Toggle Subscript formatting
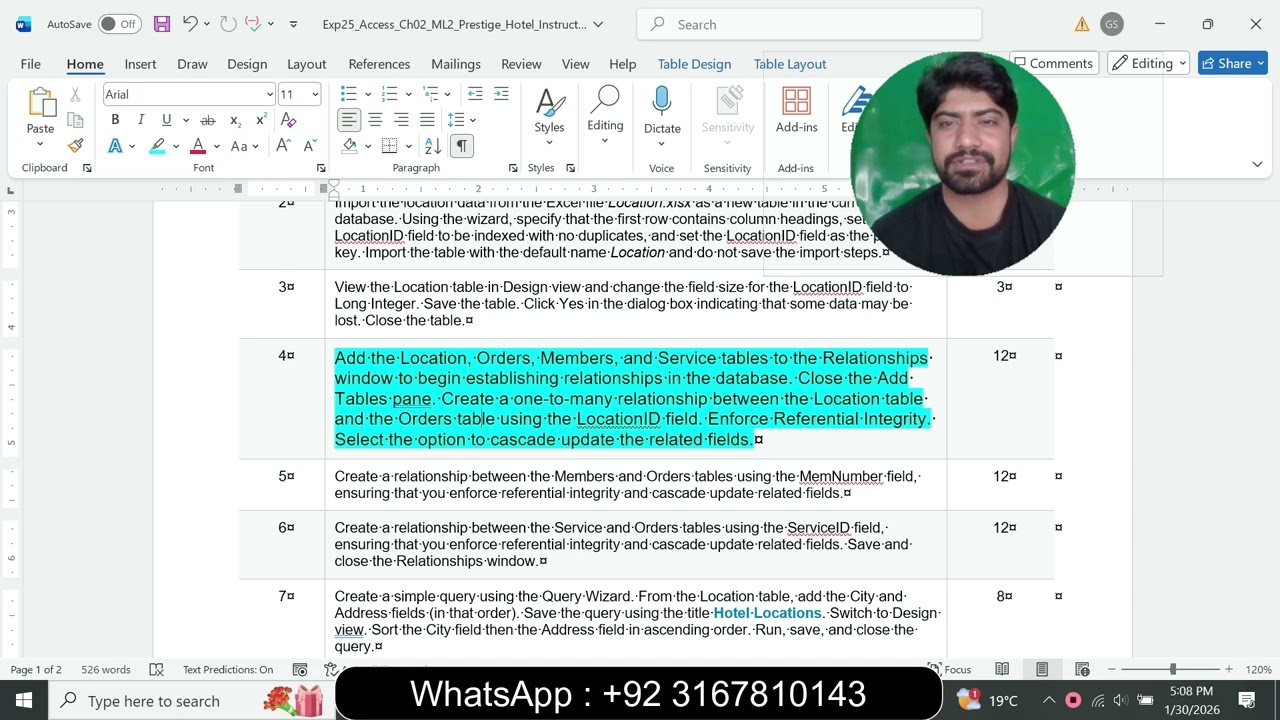1280x720 pixels. [235, 120]
